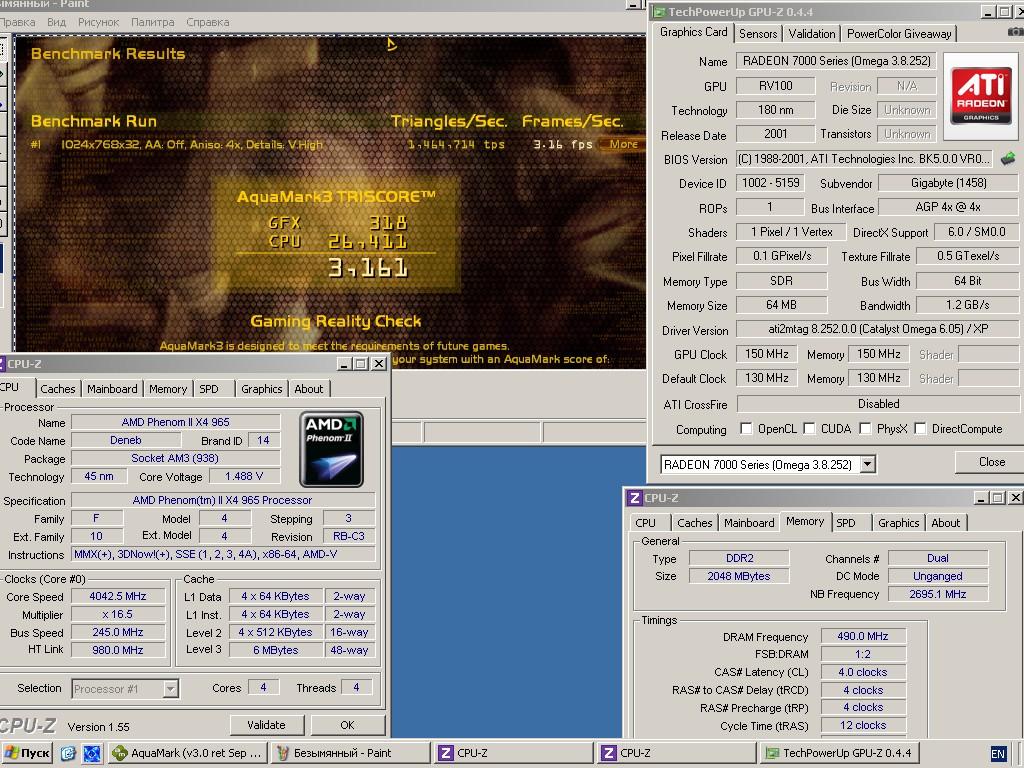
Task: Enable the OpenCL checkbox
Action: click(x=746, y=428)
